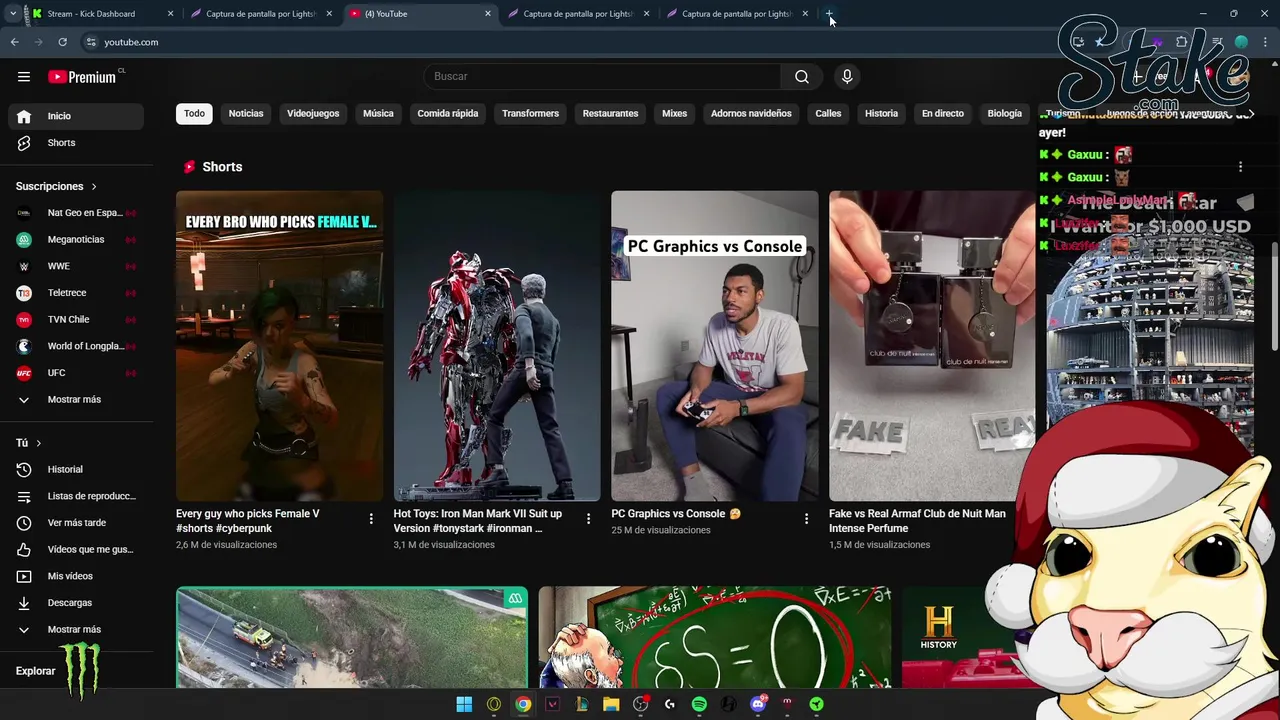Open Descargas in the sidebar

pyautogui.click(x=76, y=603)
